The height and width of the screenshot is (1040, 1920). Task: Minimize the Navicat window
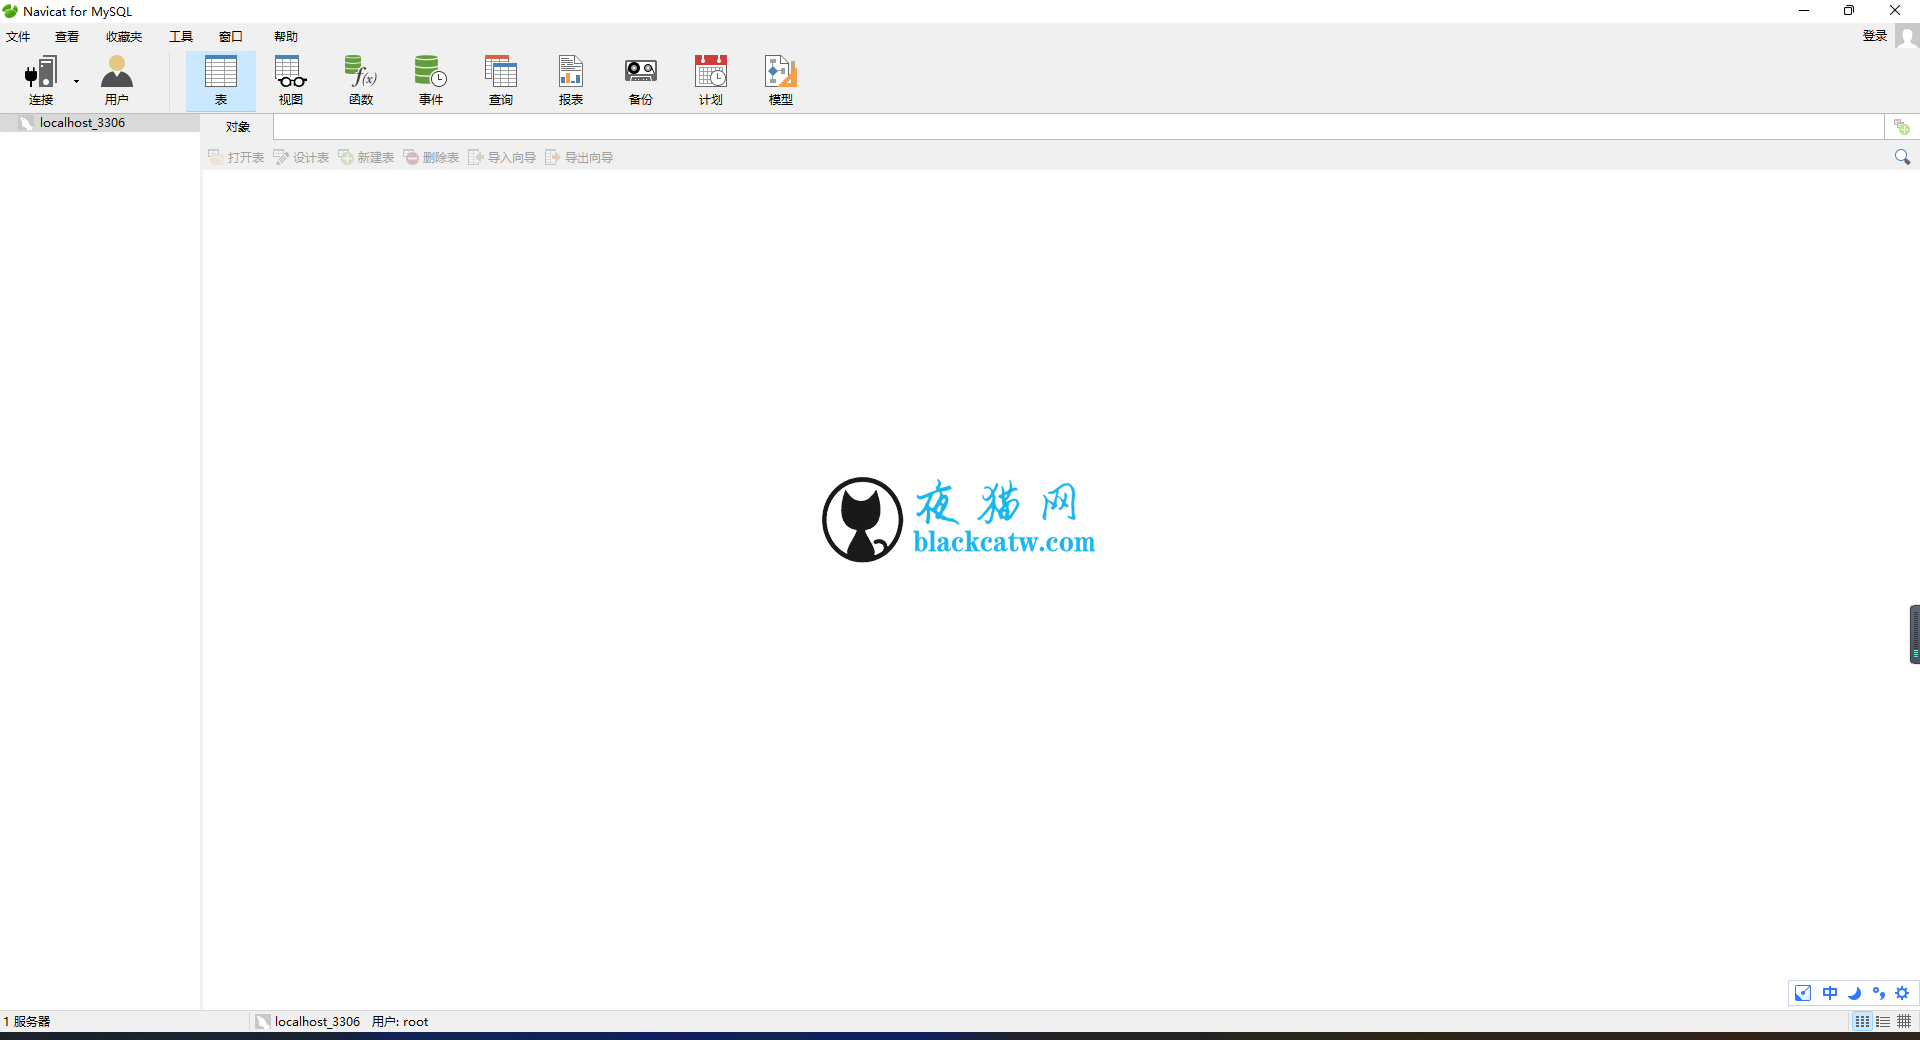(x=1804, y=11)
